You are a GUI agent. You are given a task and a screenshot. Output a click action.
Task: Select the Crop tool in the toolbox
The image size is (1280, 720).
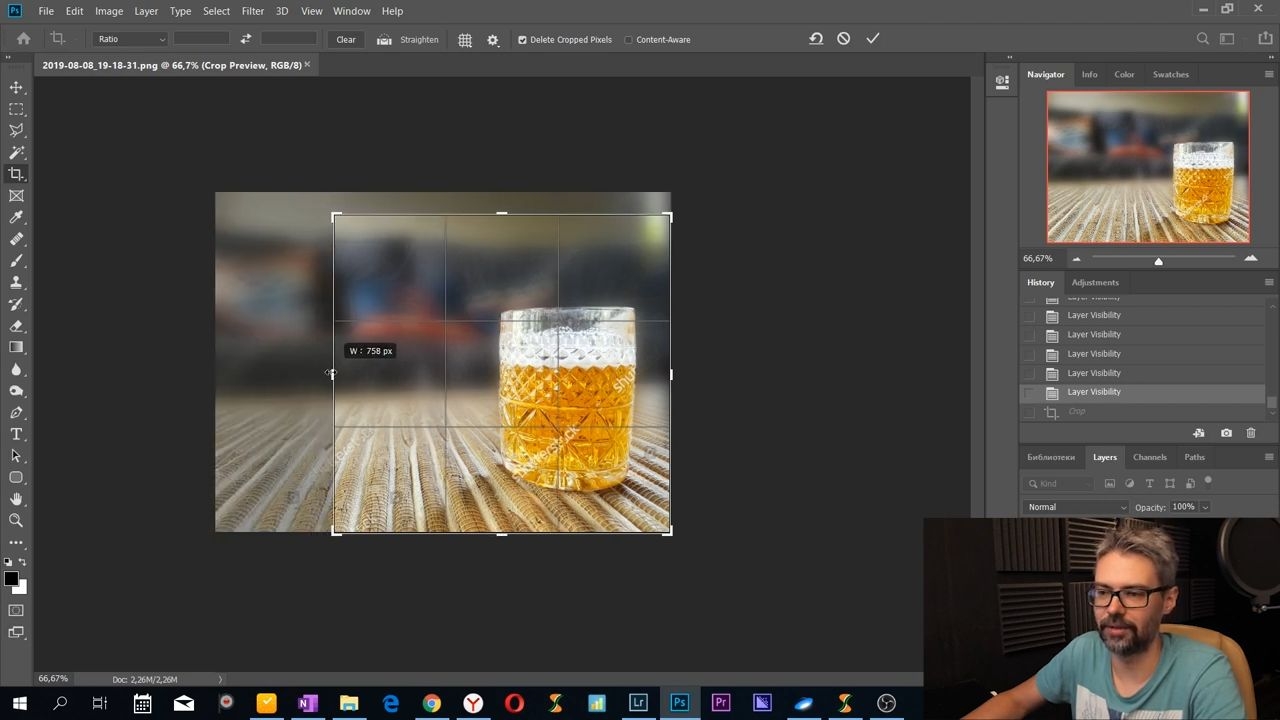coord(16,174)
